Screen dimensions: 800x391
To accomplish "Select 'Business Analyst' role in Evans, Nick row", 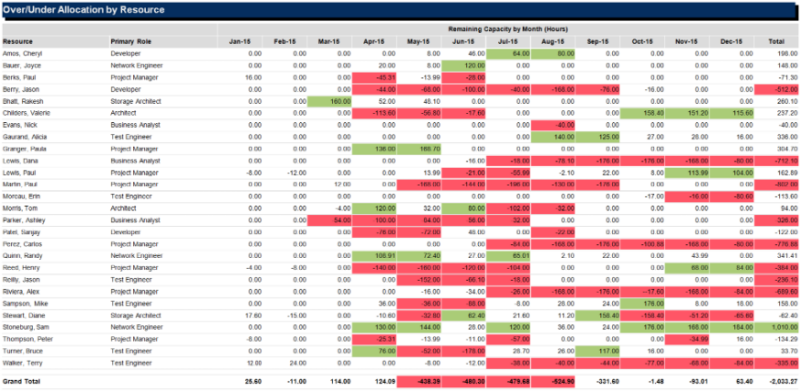I will 135,125.
